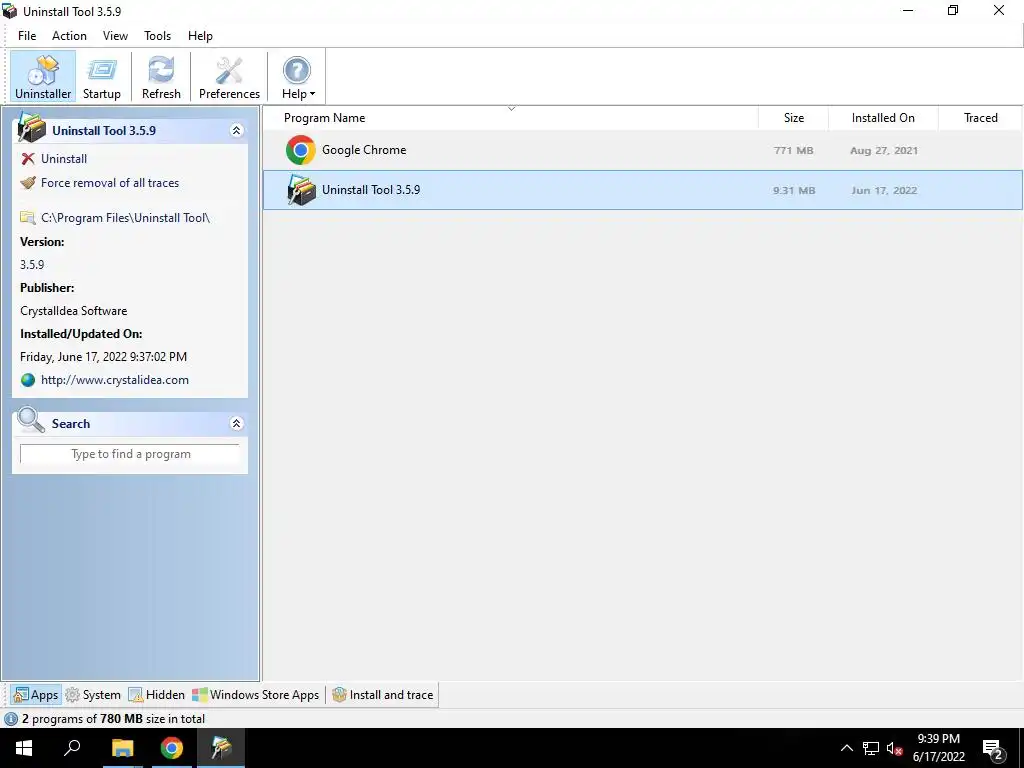Click the version 3.5.9 value
The image size is (1024, 768).
(x=32, y=265)
